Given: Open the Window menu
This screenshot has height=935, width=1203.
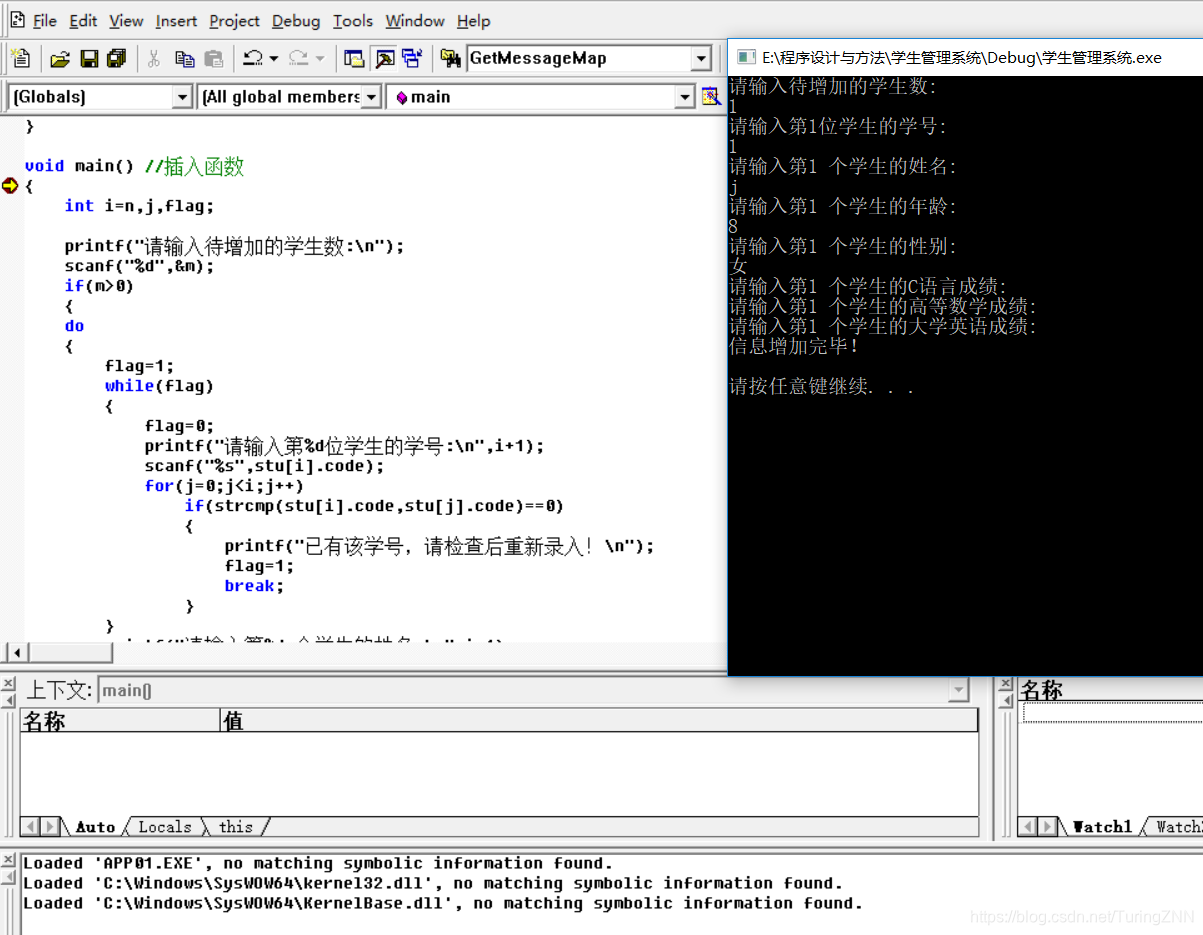Looking at the screenshot, I should pos(415,21).
